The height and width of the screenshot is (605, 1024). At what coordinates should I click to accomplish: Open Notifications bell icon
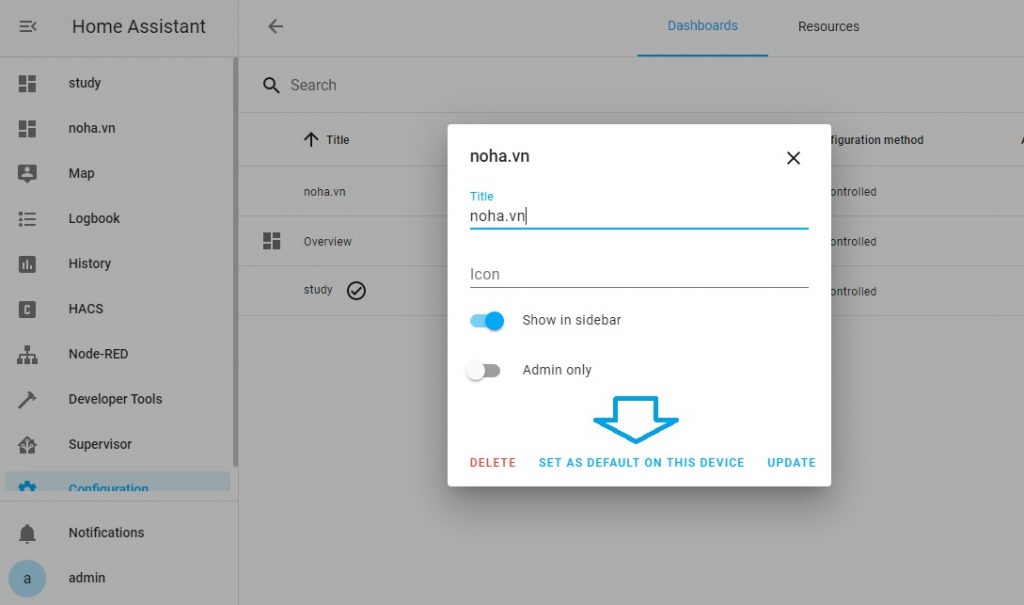point(27,533)
